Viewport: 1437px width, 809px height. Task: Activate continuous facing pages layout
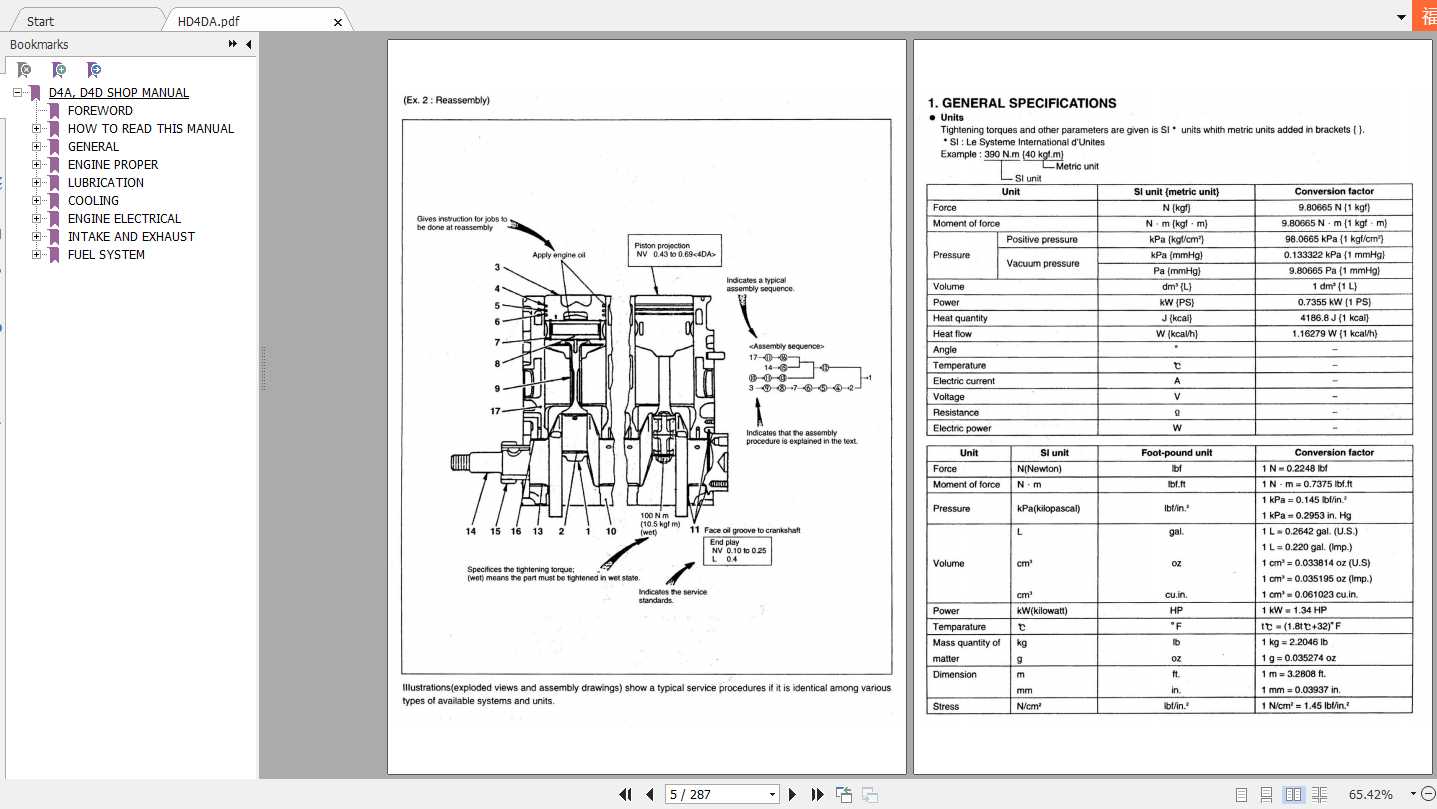click(1319, 794)
